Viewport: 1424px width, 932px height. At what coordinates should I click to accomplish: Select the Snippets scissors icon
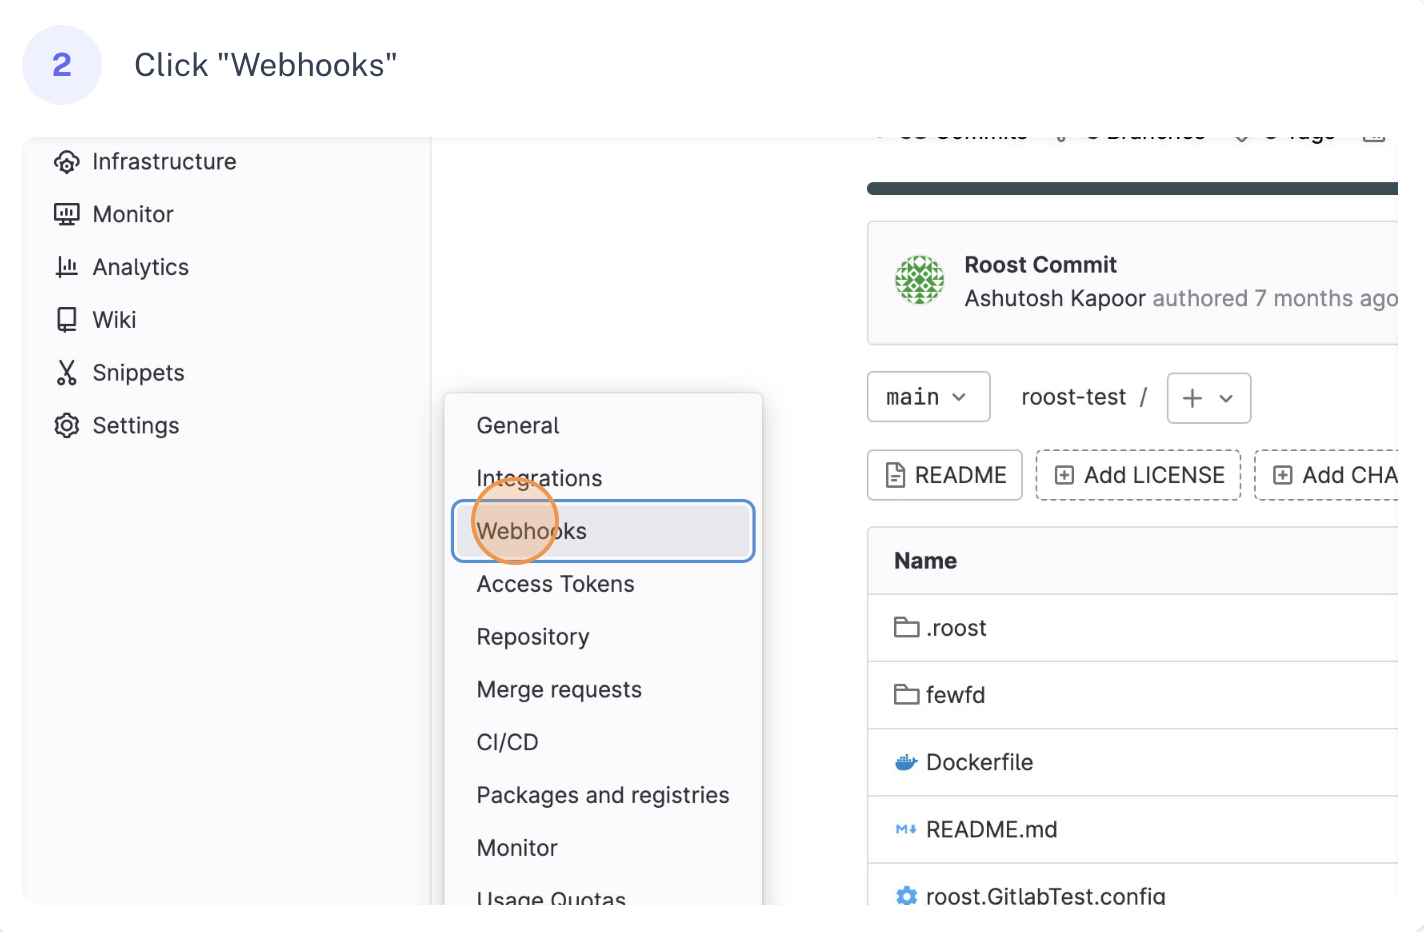(66, 372)
